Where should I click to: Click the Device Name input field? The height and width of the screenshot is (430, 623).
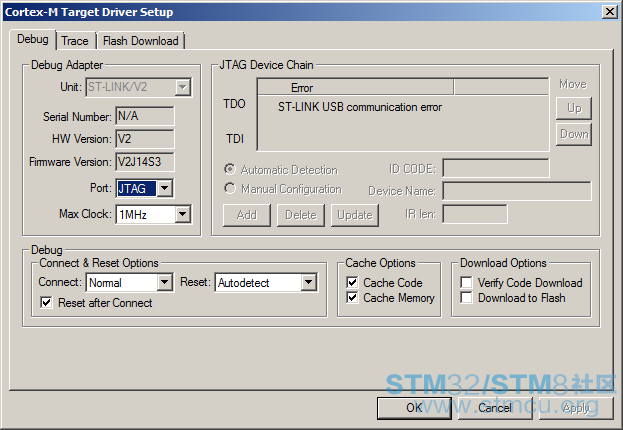coord(517,191)
